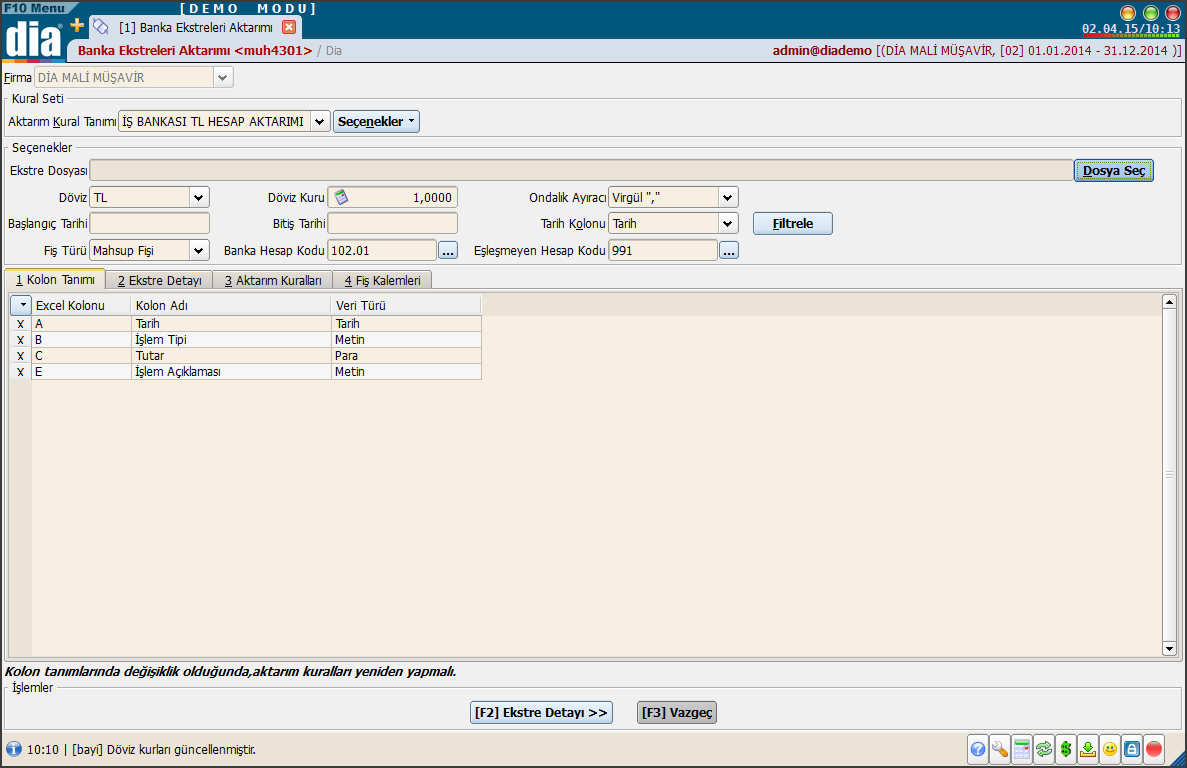This screenshot has height=768, width=1187.
Task: Open the Tarih Kolonu dropdown
Action: (x=727, y=223)
